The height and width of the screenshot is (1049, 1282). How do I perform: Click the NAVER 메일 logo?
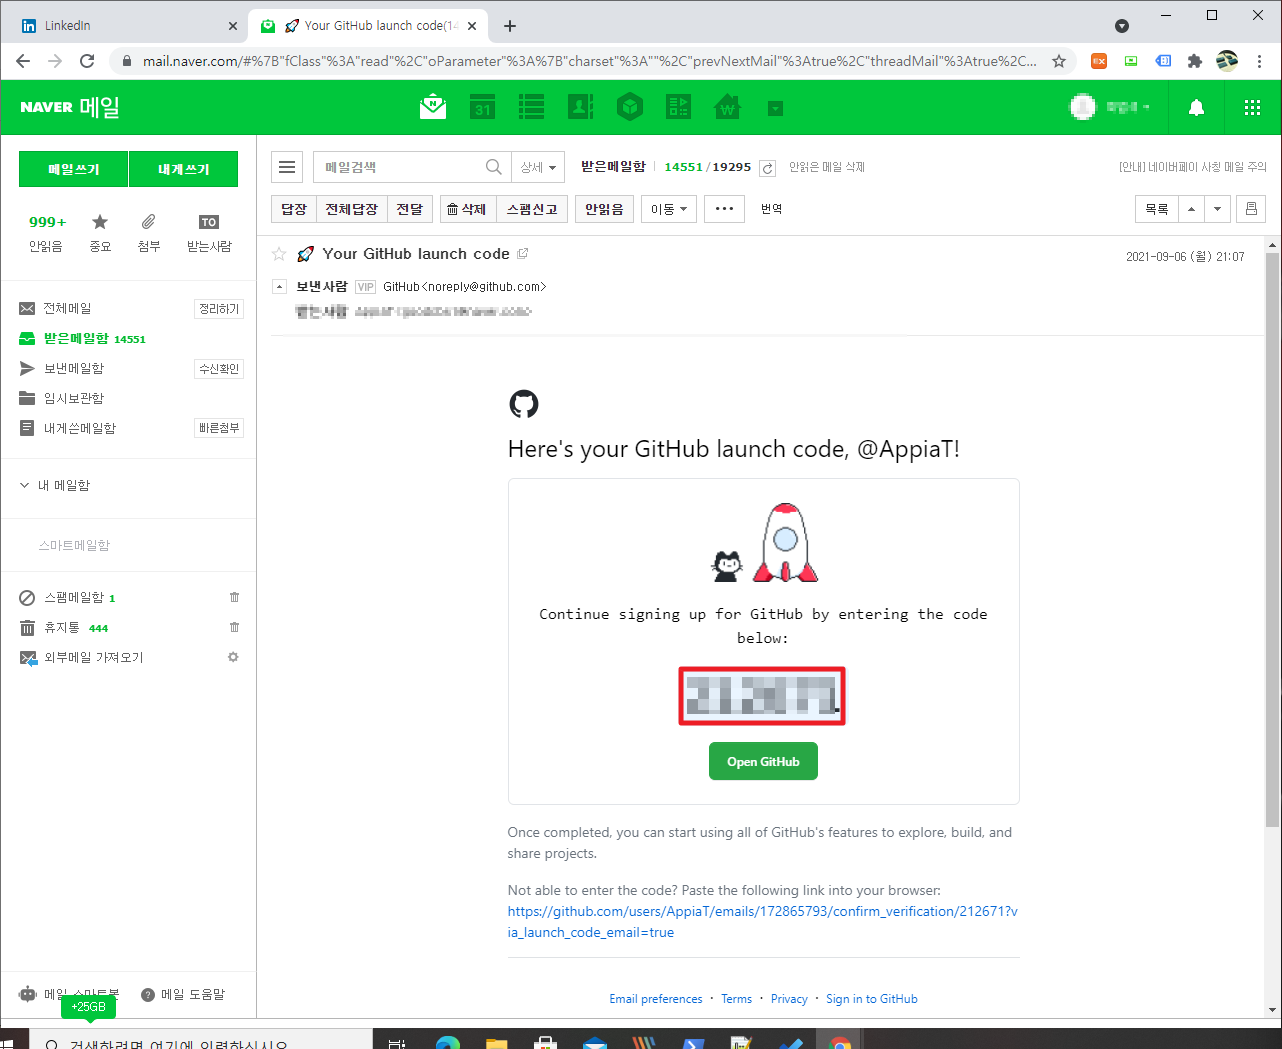pyautogui.click(x=70, y=107)
